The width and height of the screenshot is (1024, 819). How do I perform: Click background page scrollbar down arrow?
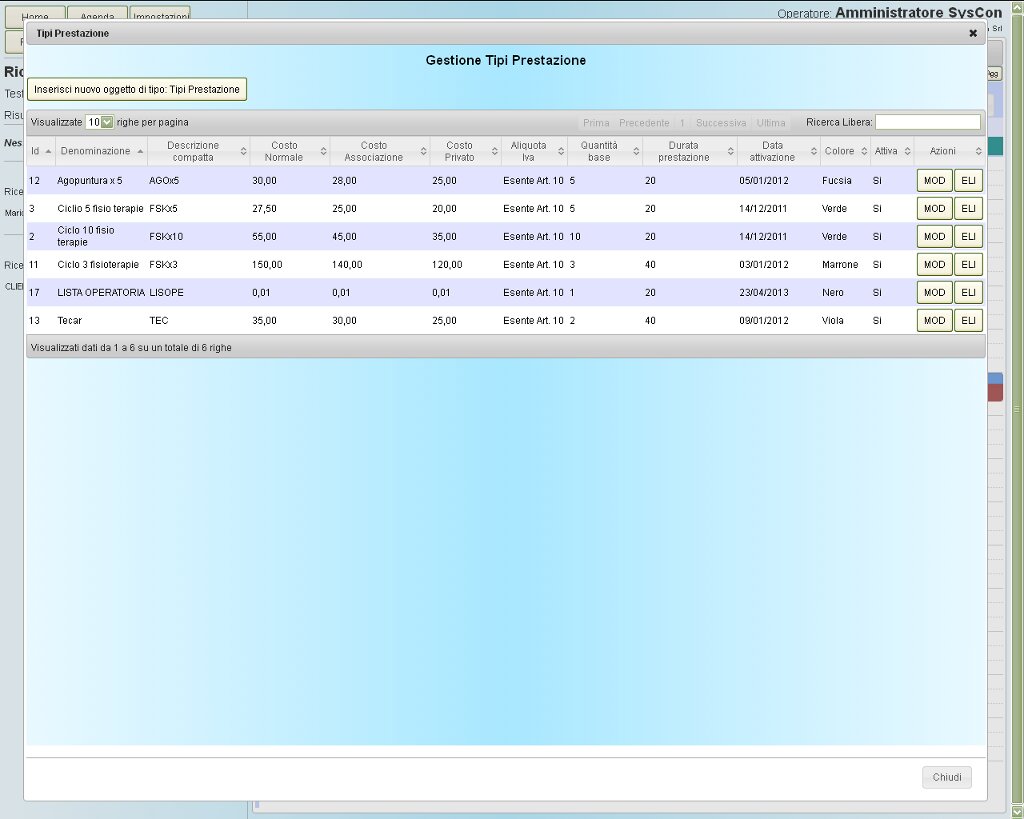click(x=1017, y=812)
